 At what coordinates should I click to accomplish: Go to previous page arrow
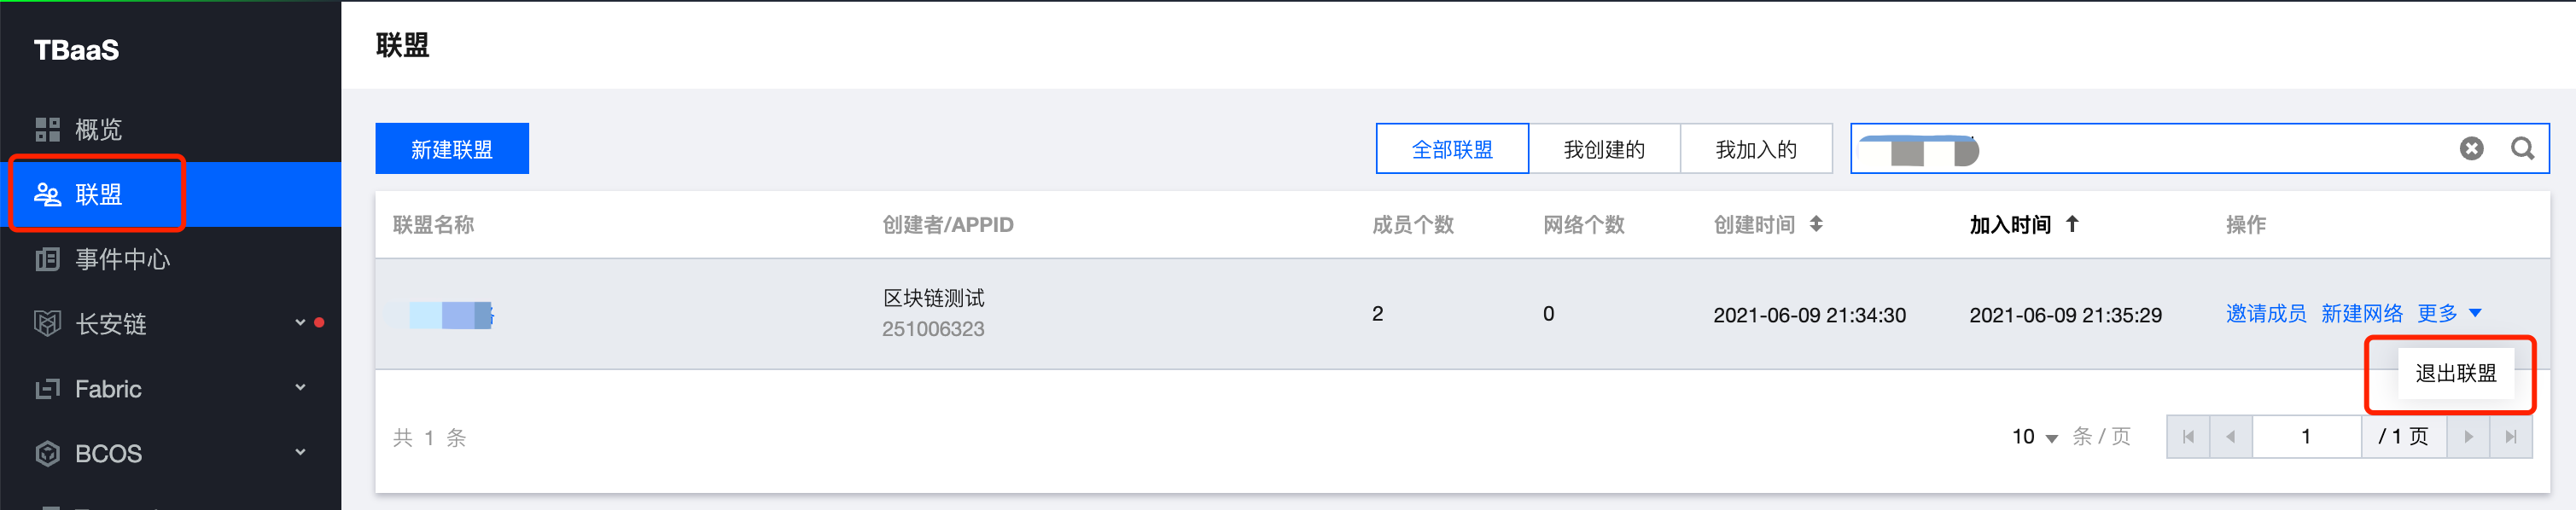pos(2231,437)
